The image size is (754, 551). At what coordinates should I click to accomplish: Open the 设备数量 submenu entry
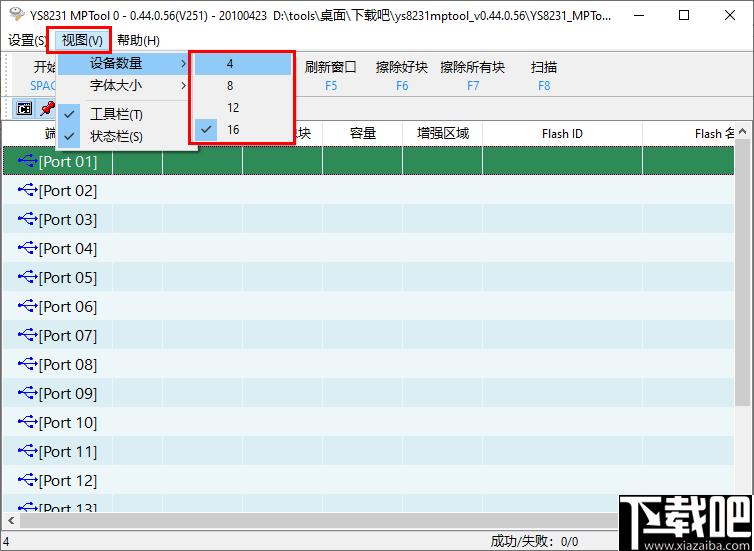point(123,63)
